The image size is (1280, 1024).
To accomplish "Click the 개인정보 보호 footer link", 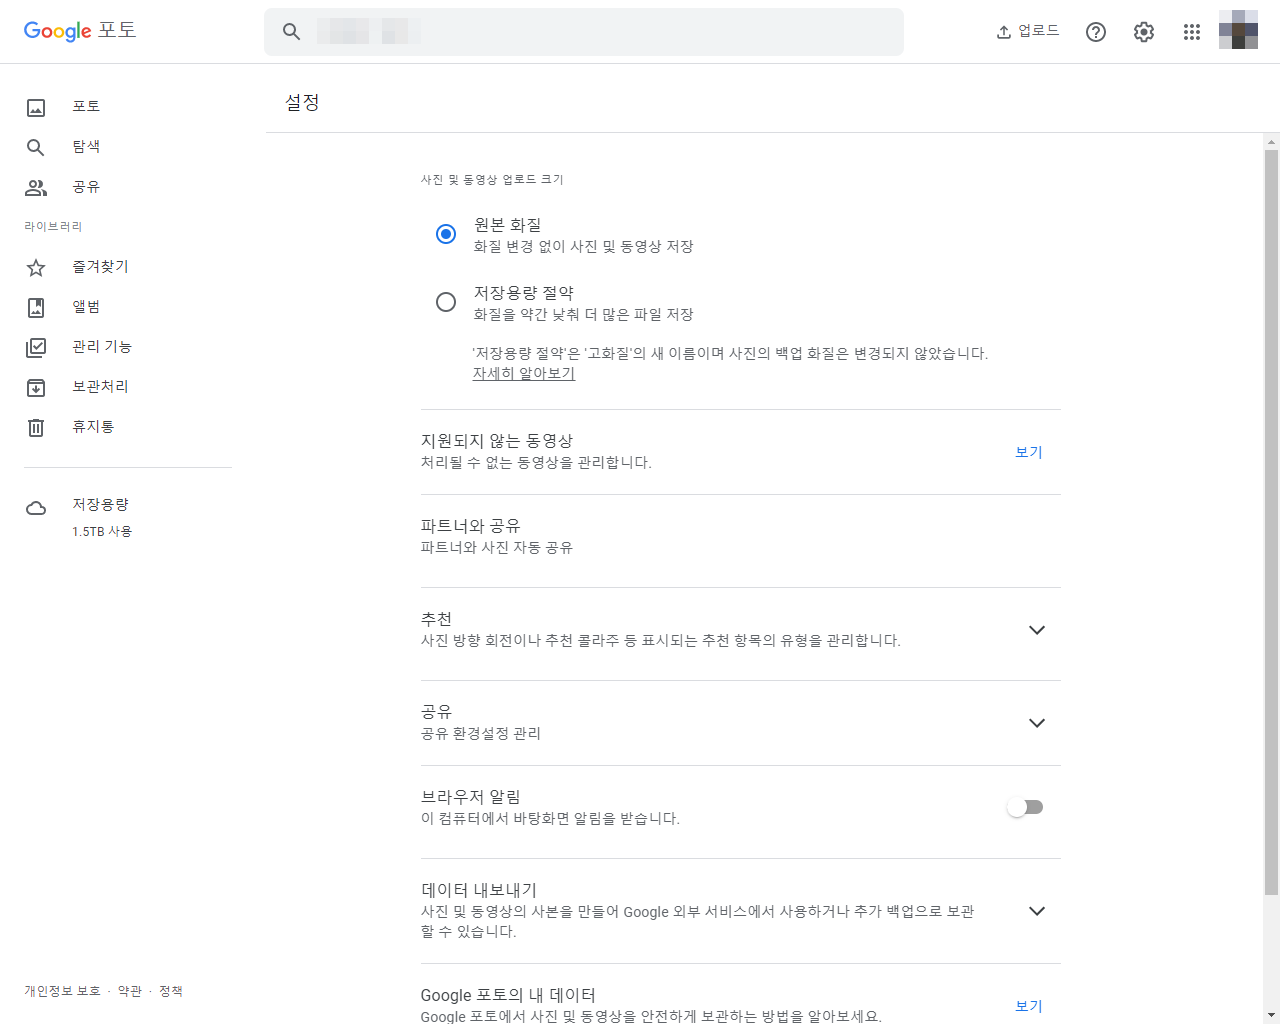I will (62, 991).
